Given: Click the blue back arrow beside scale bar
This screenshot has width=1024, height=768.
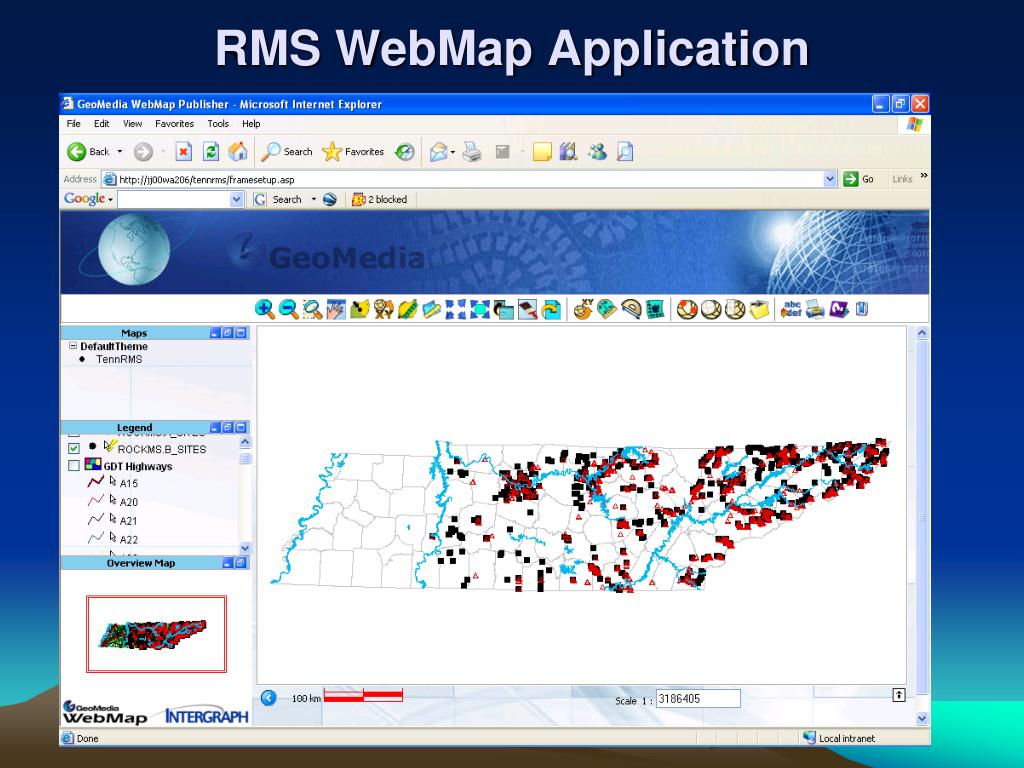Looking at the screenshot, I should (268, 698).
